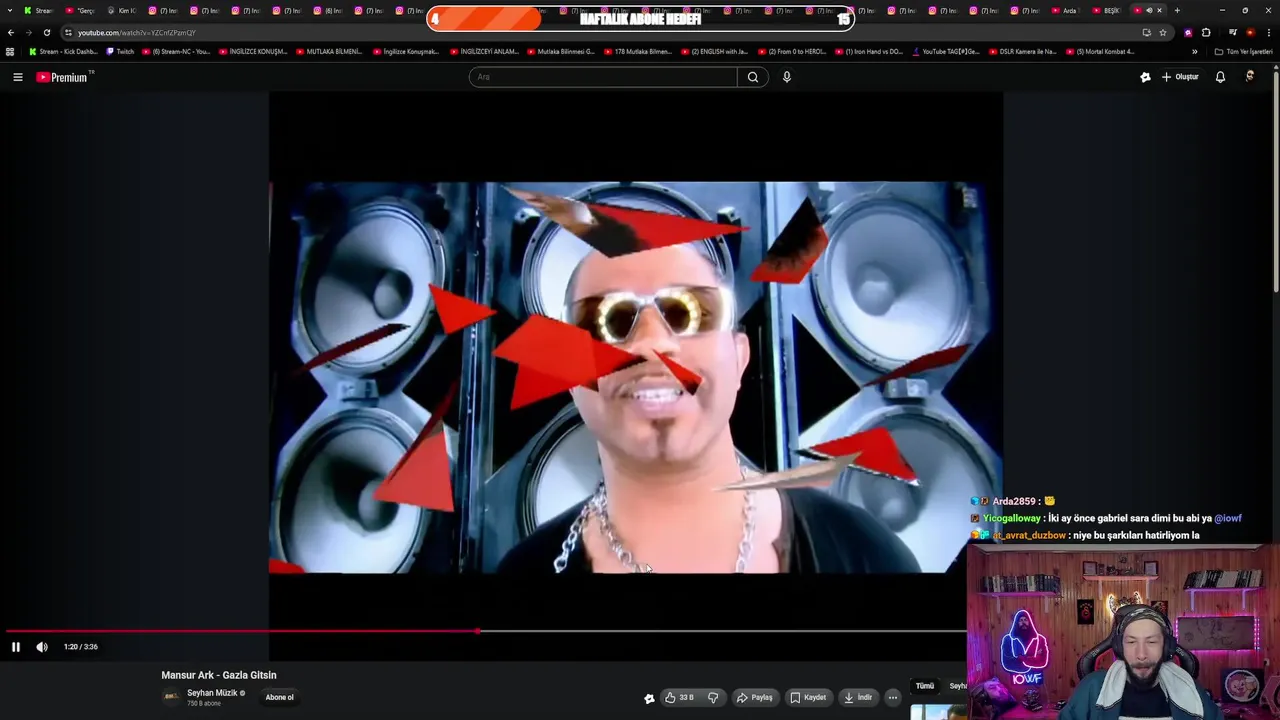Click the magnifier search button
1280x720 pixels.
tap(753, 77)
